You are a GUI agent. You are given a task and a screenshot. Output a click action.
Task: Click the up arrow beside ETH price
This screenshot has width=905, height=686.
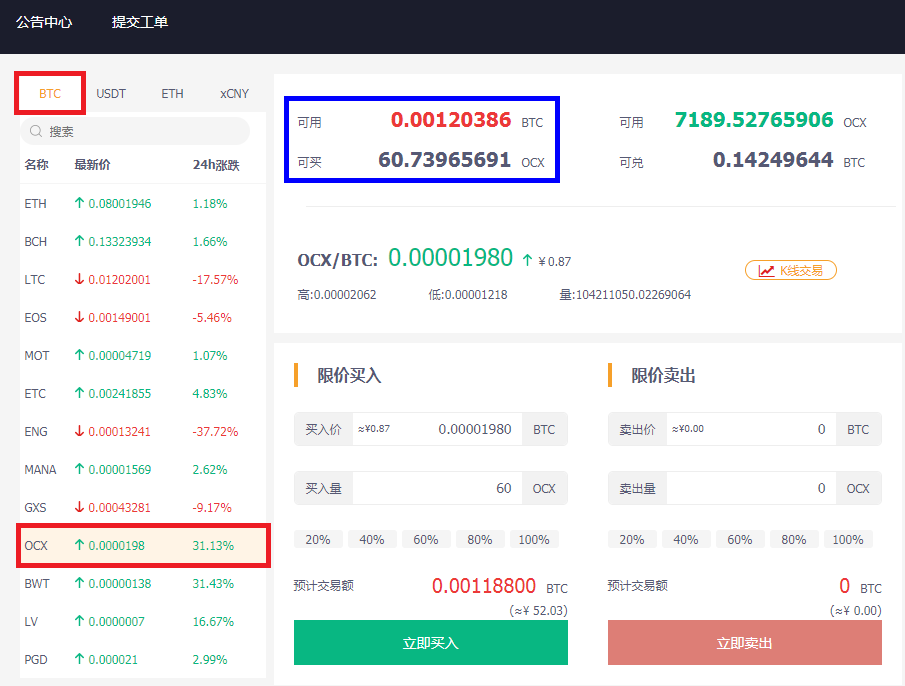pos(80,203)
